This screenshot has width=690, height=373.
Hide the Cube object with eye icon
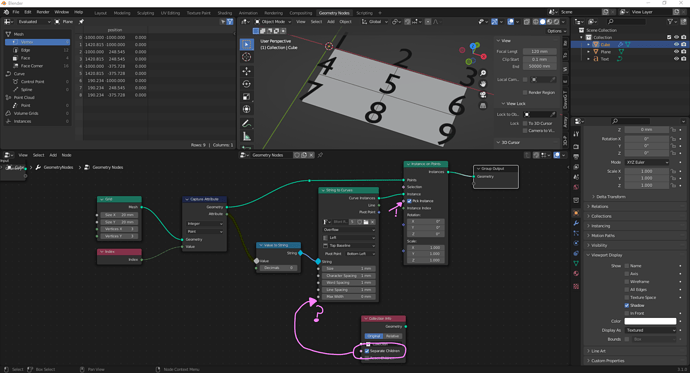676,44
